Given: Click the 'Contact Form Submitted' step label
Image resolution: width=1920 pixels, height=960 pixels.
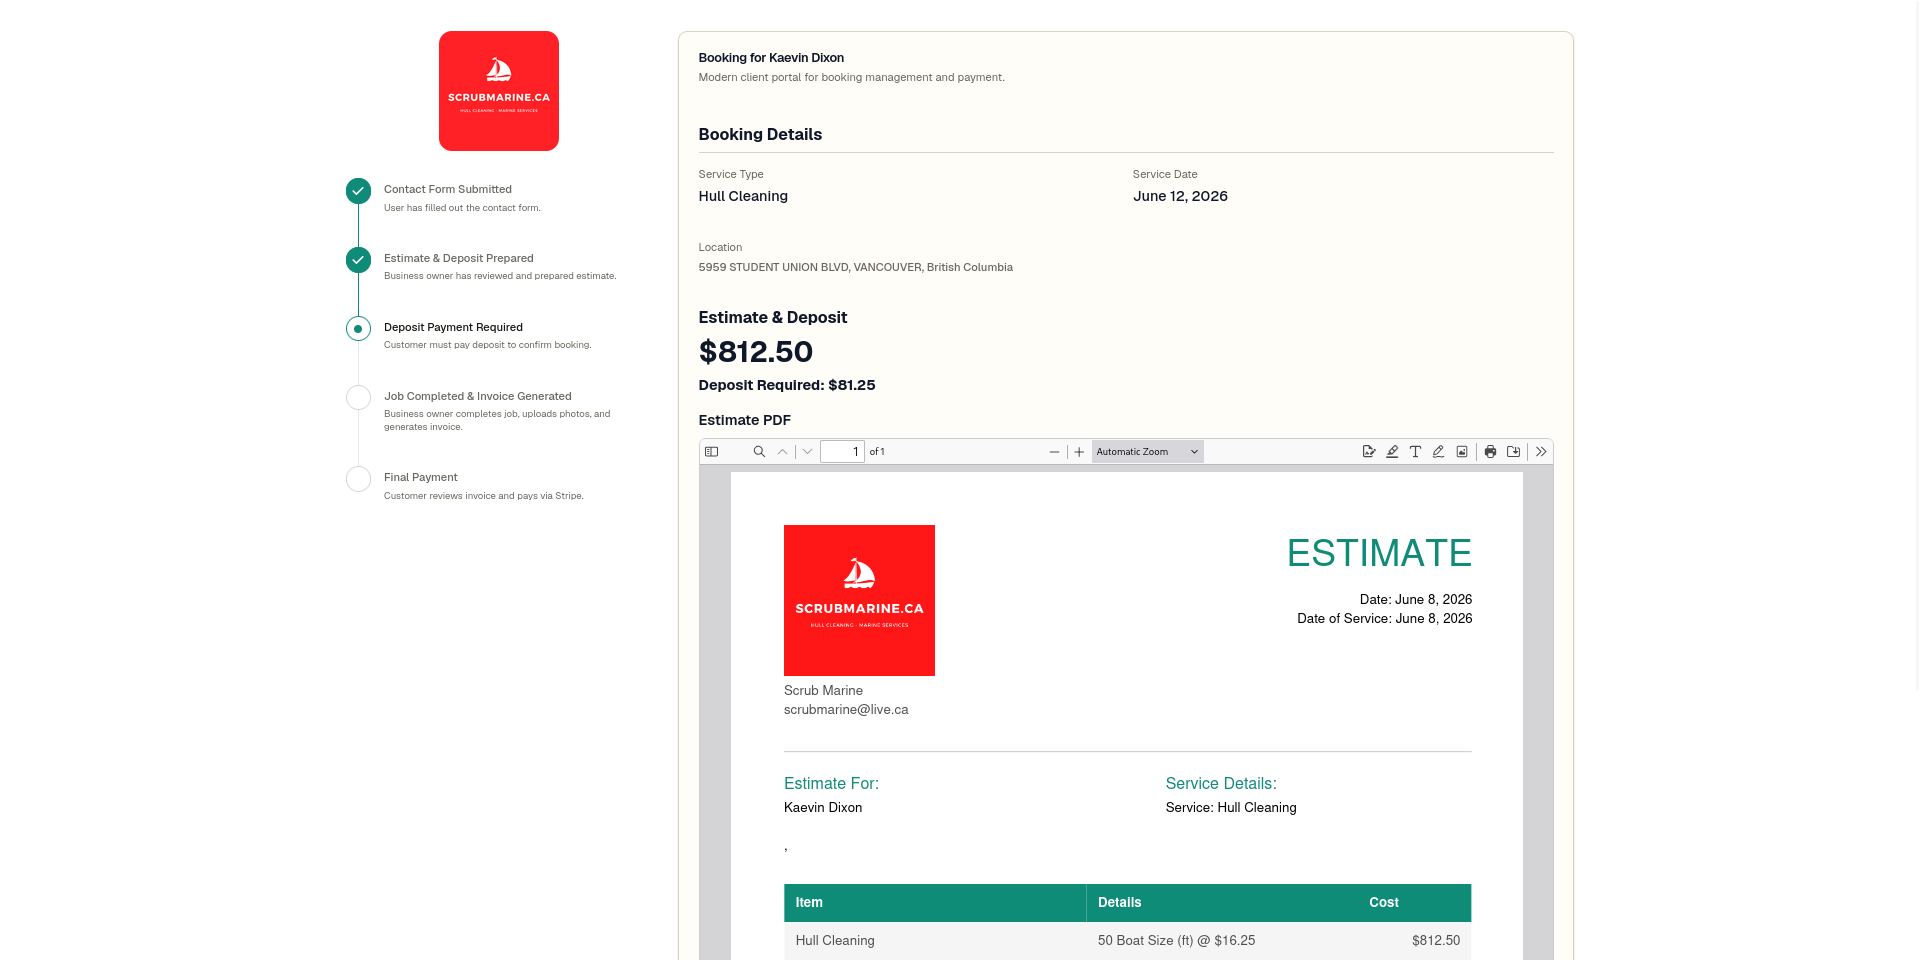Looking at the screenshot, I should (448, 189).
